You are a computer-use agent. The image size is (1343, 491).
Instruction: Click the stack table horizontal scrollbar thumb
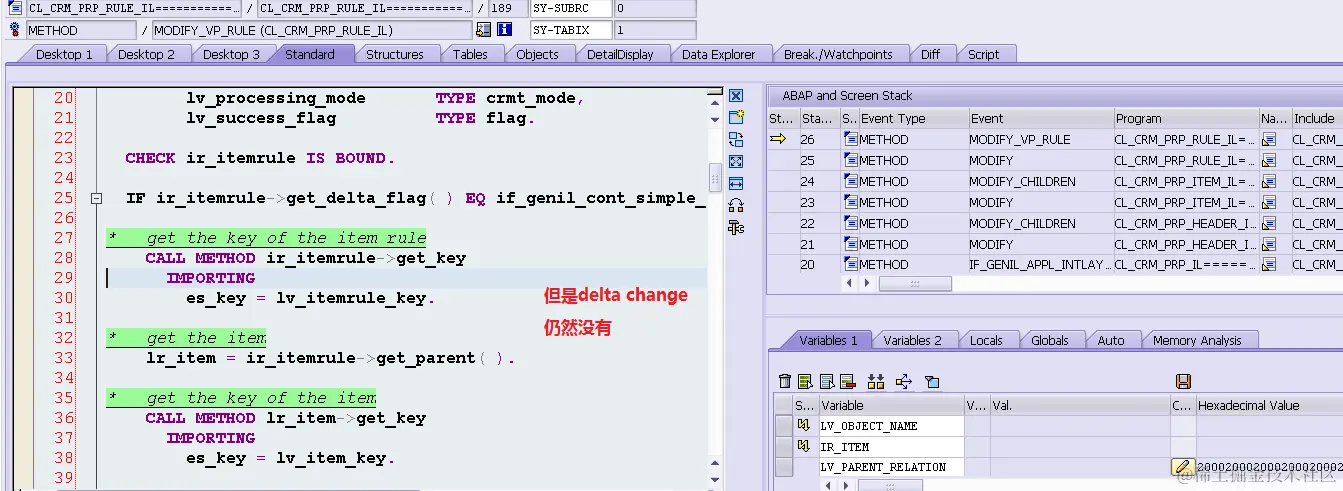(915, 284)
